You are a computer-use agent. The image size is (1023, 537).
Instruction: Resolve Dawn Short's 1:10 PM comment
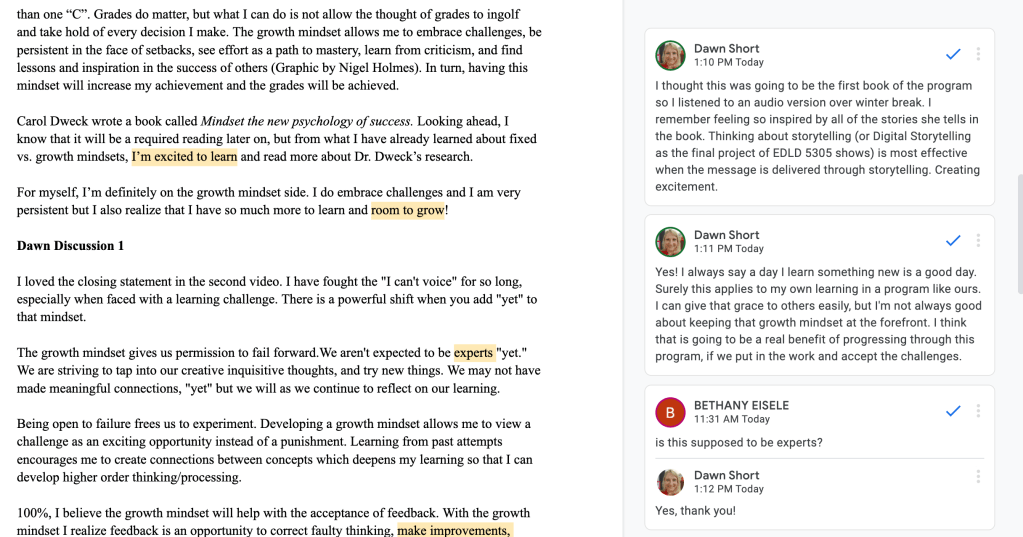[953, 54]
